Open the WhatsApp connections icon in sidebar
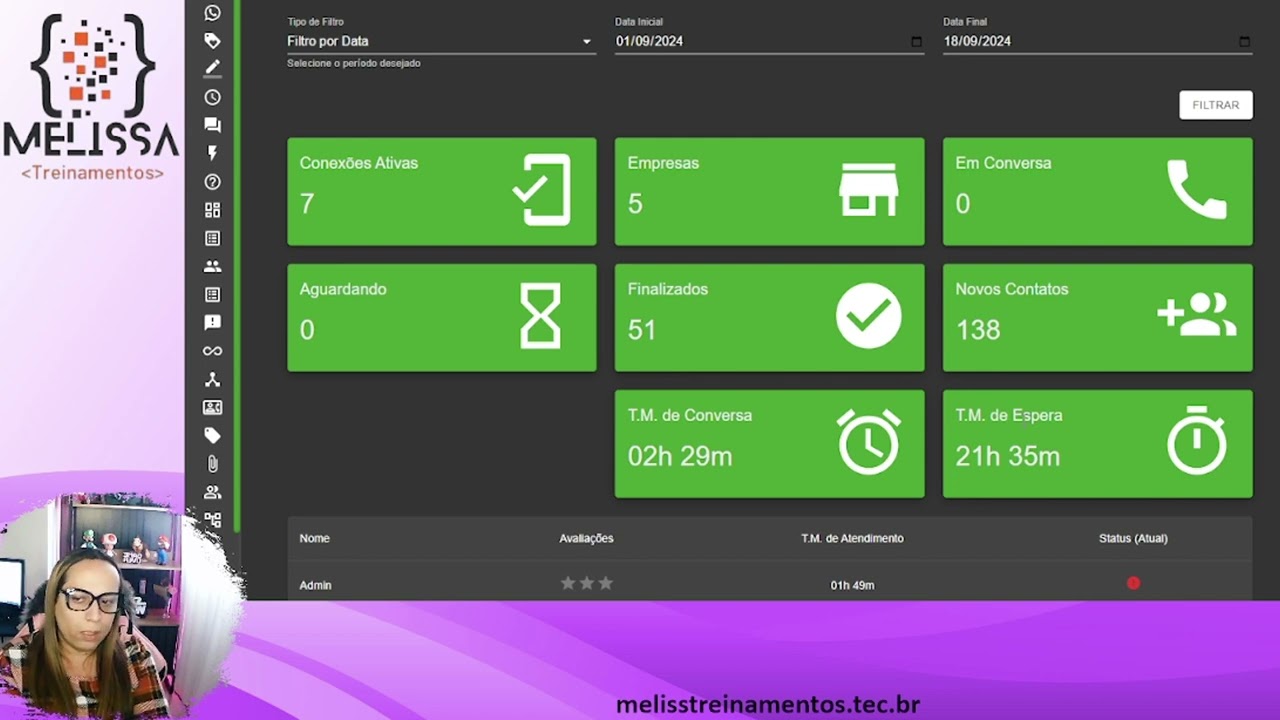 tap(212, 13)
